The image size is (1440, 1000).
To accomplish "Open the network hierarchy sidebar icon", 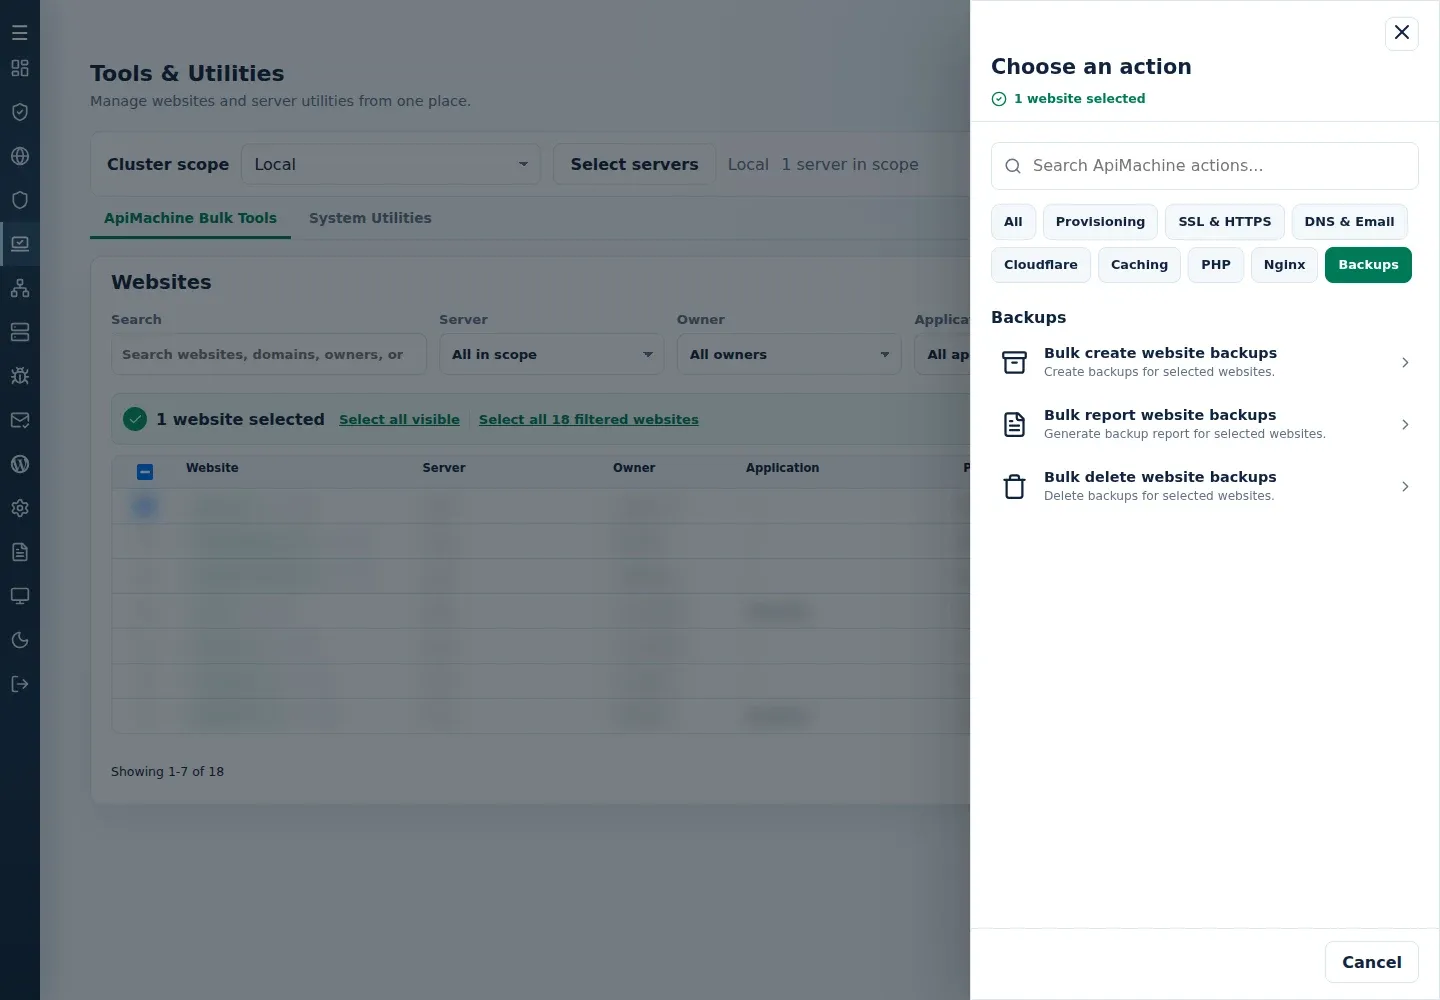I will [20, 288].
